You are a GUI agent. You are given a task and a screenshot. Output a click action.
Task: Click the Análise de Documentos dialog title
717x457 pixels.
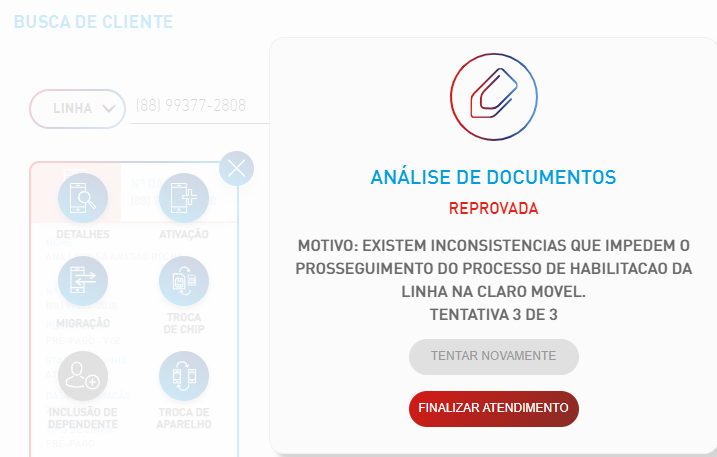point(493,177)
